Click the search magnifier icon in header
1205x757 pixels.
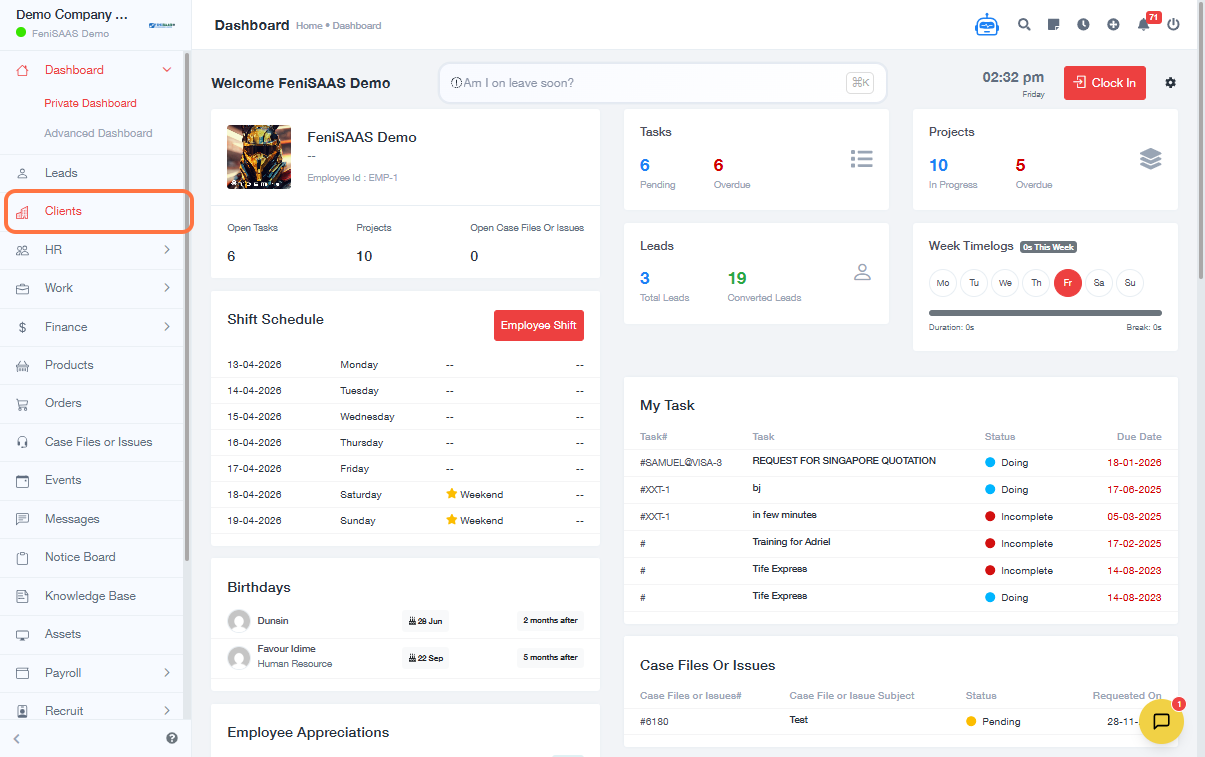1024,25
